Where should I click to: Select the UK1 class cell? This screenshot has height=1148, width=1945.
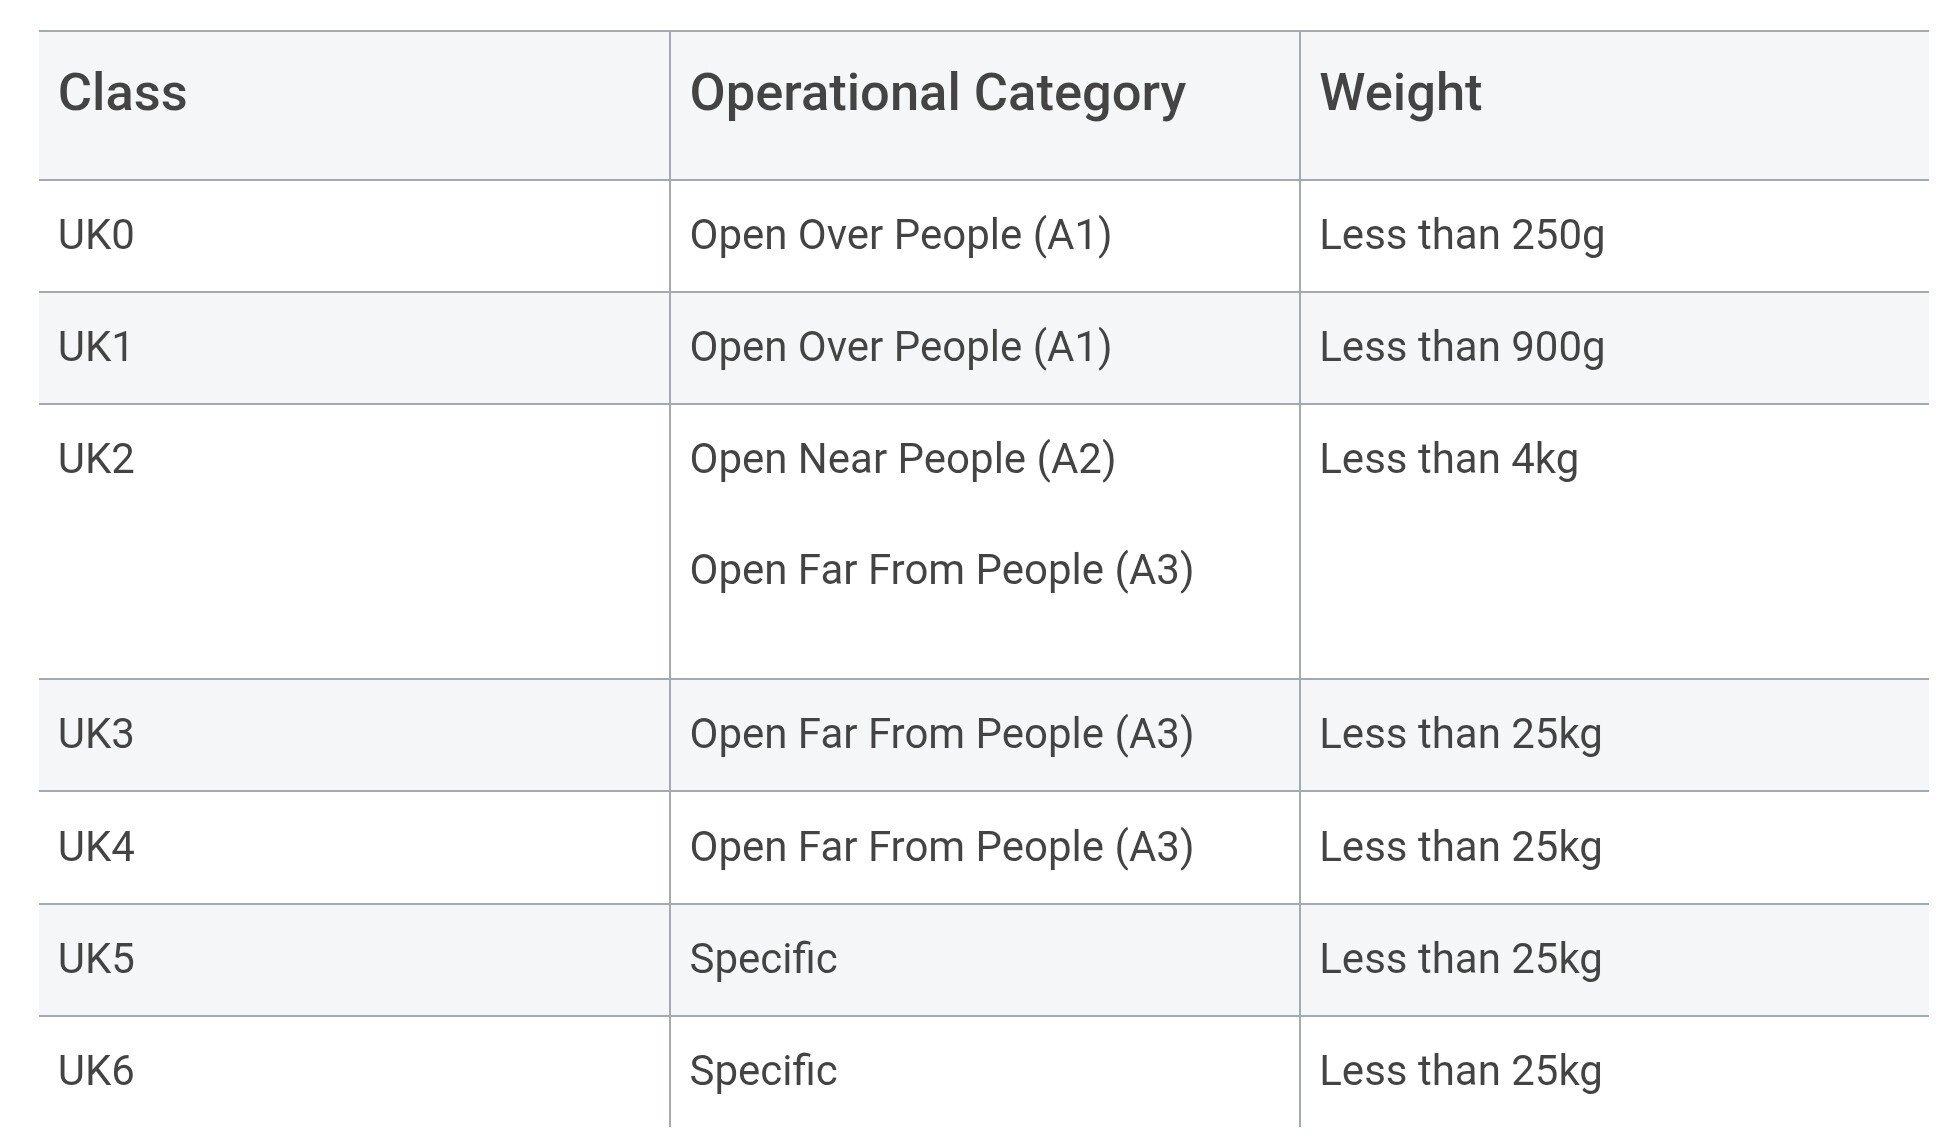point(95,348)
